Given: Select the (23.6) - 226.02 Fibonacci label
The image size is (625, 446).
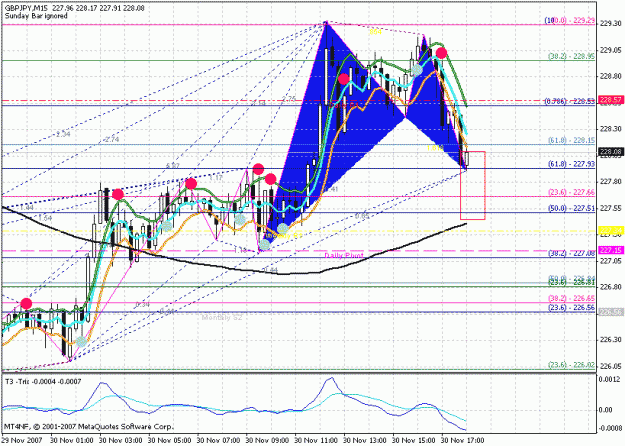Looking at the screenshot, I should pyautogui.click(x=571, y=365).
